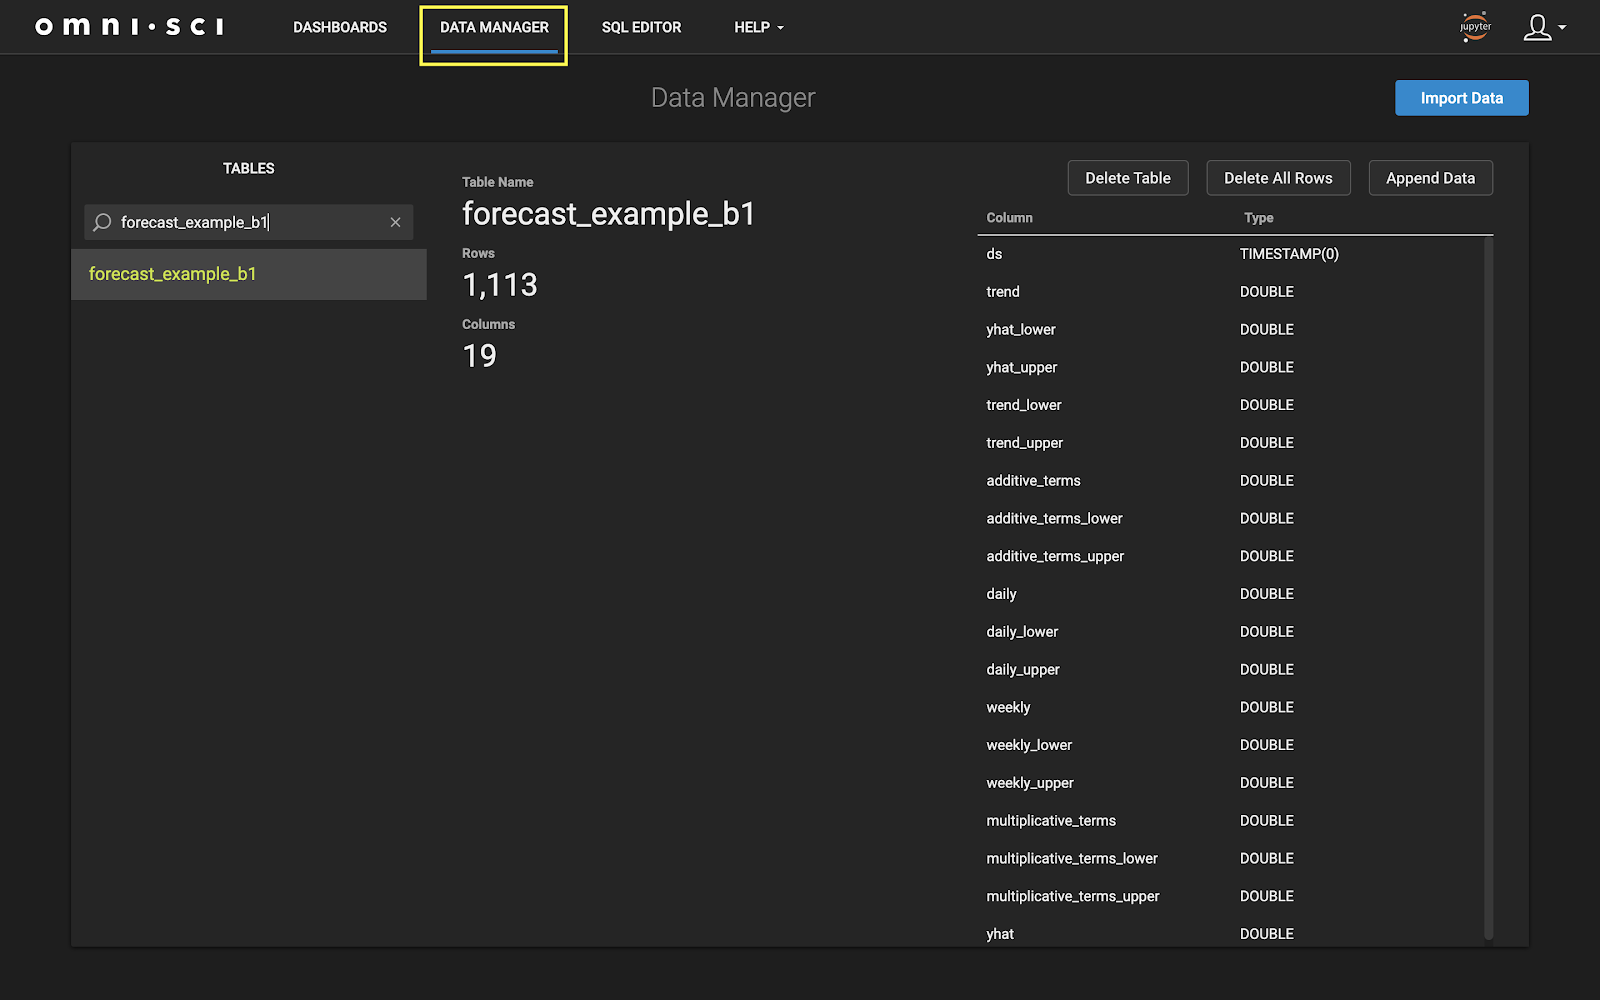This screenshot has height=1000, width=1600.
Task: Click Delete All Rows button
Action: (x=1278, y=178)
